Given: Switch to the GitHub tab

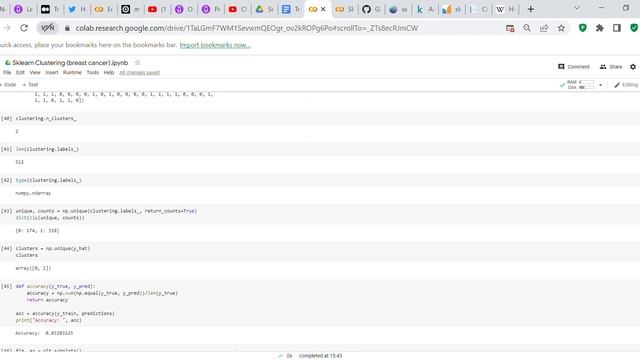Looking at the screenshot, I should [371, 9].
